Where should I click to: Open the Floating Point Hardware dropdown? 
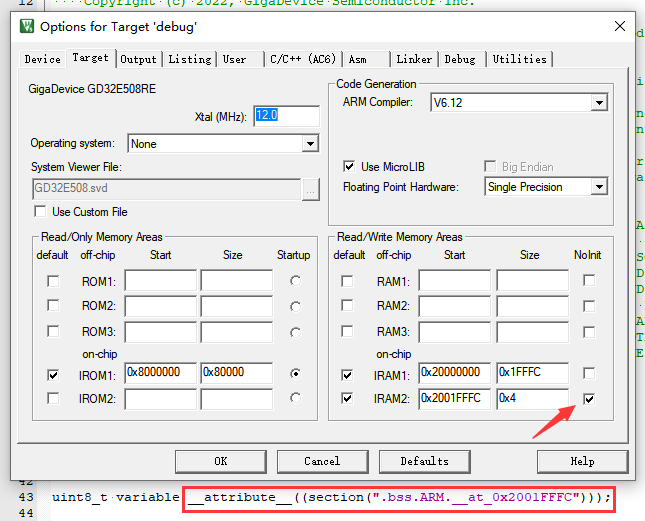coord(598,187)
